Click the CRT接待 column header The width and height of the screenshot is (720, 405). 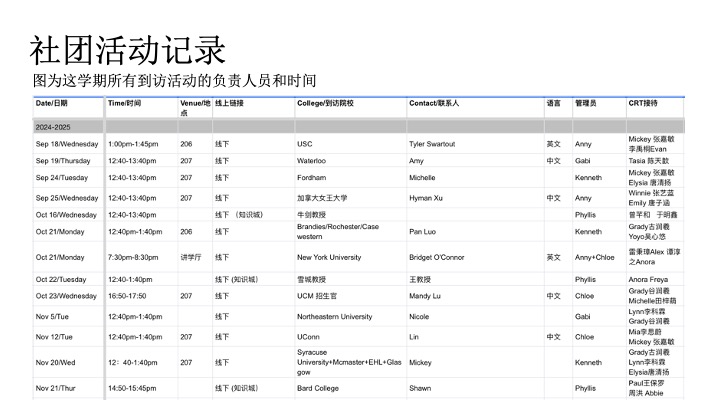pos(643,103)
